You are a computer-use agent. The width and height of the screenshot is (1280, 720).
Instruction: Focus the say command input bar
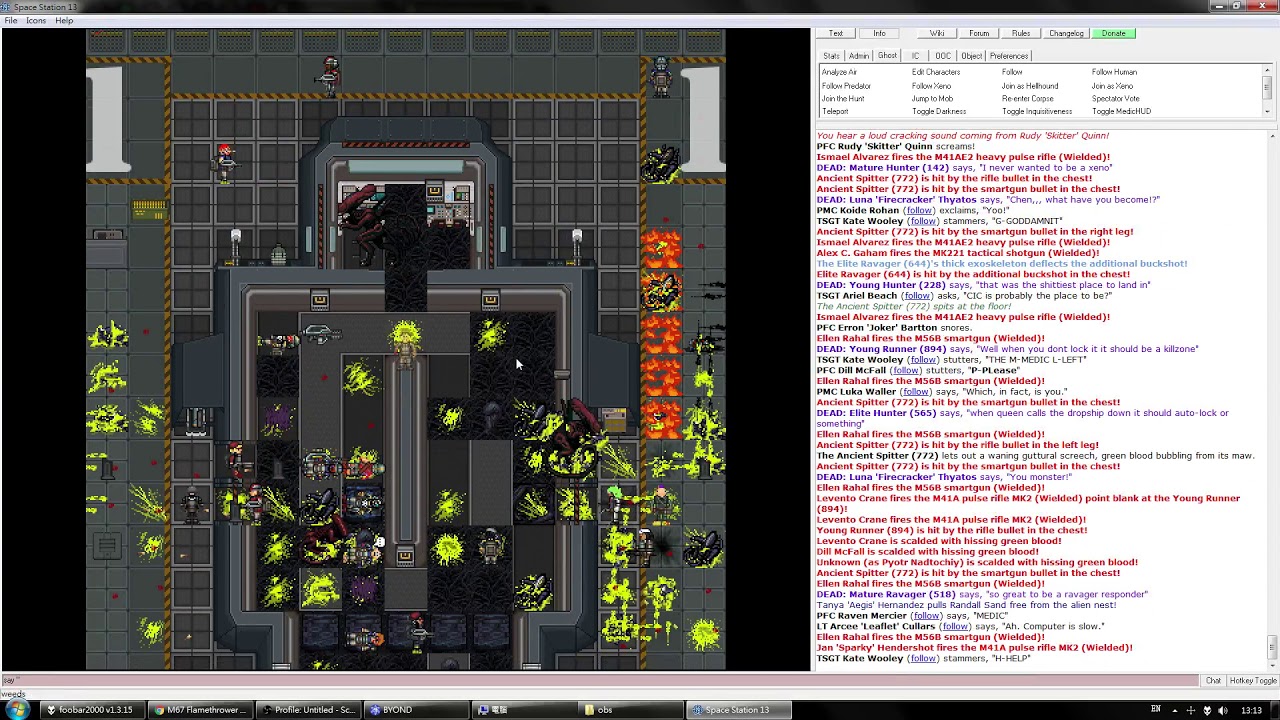click(x=600, y=681)
